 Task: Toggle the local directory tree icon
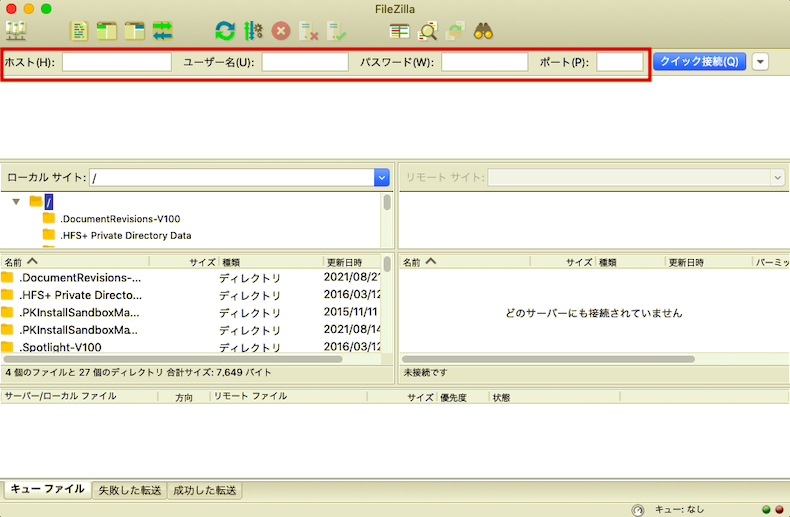pos(107,31)
